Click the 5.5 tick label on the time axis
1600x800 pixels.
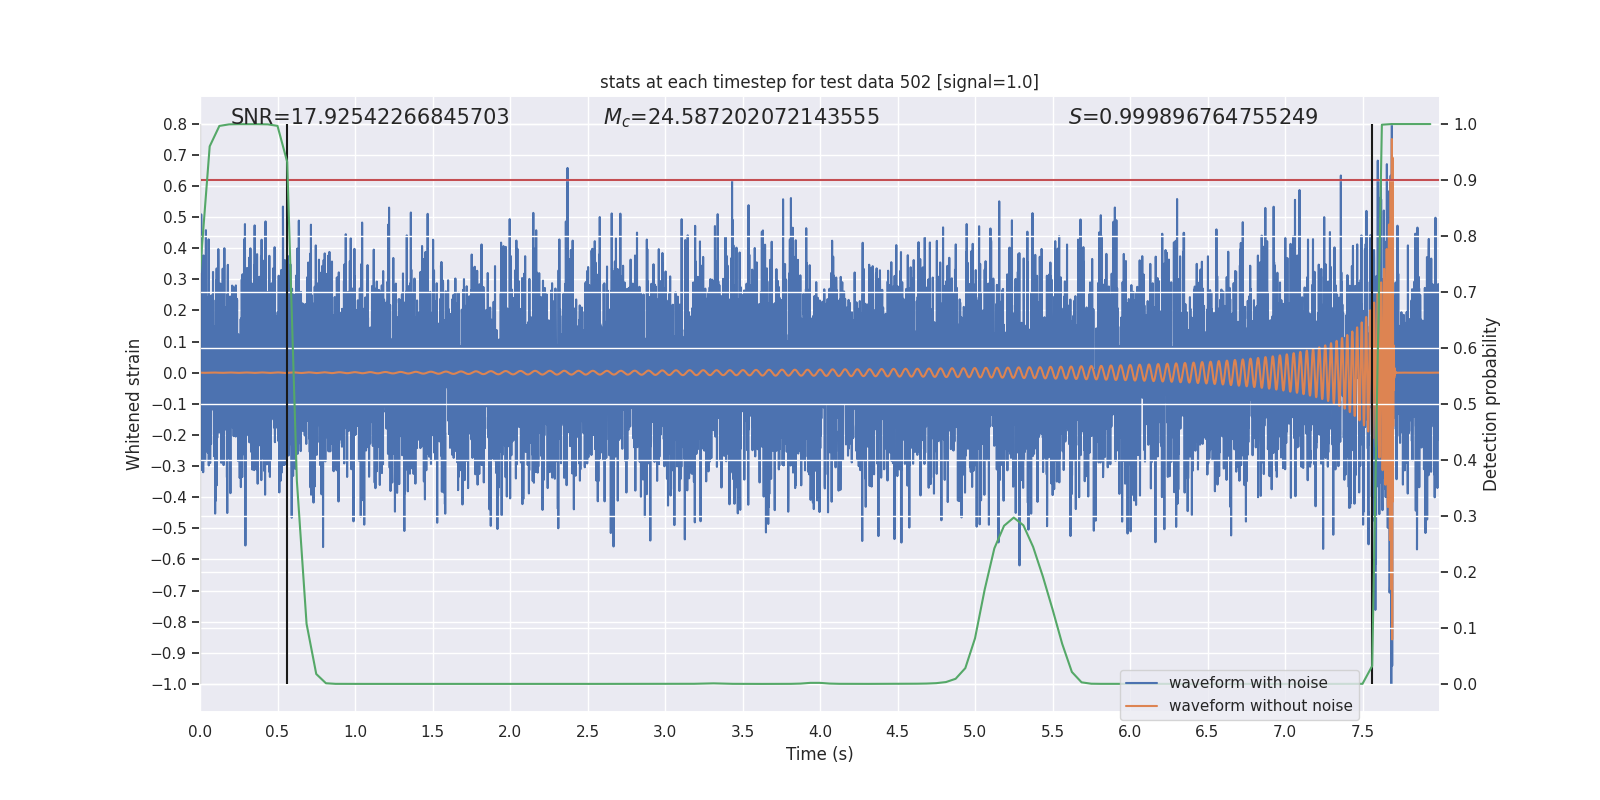coord(1052,731)
